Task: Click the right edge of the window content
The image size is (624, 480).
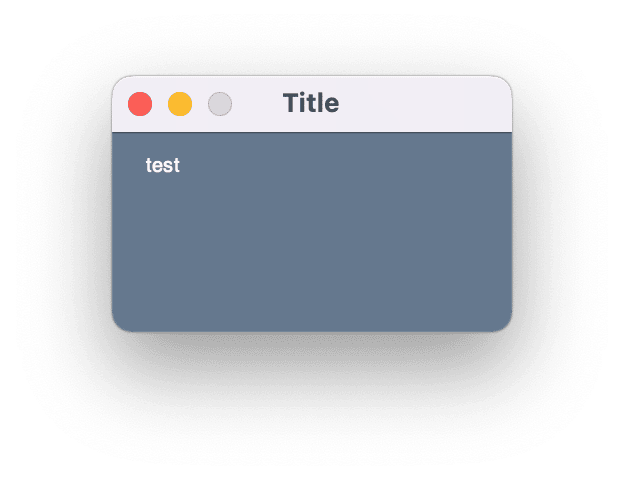Action: click(x=510, y=232)
